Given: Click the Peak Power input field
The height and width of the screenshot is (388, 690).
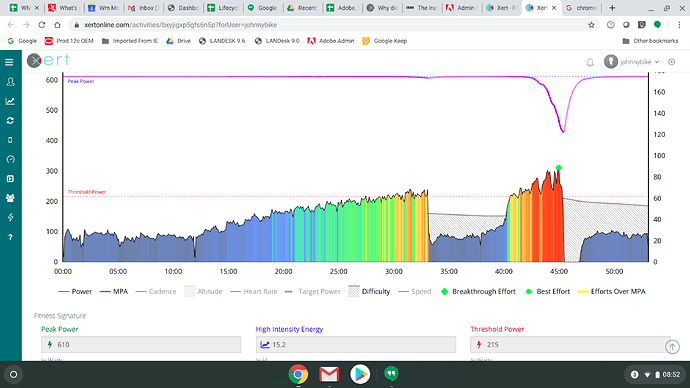Looking at the screenshot, I should pos(141,344).
